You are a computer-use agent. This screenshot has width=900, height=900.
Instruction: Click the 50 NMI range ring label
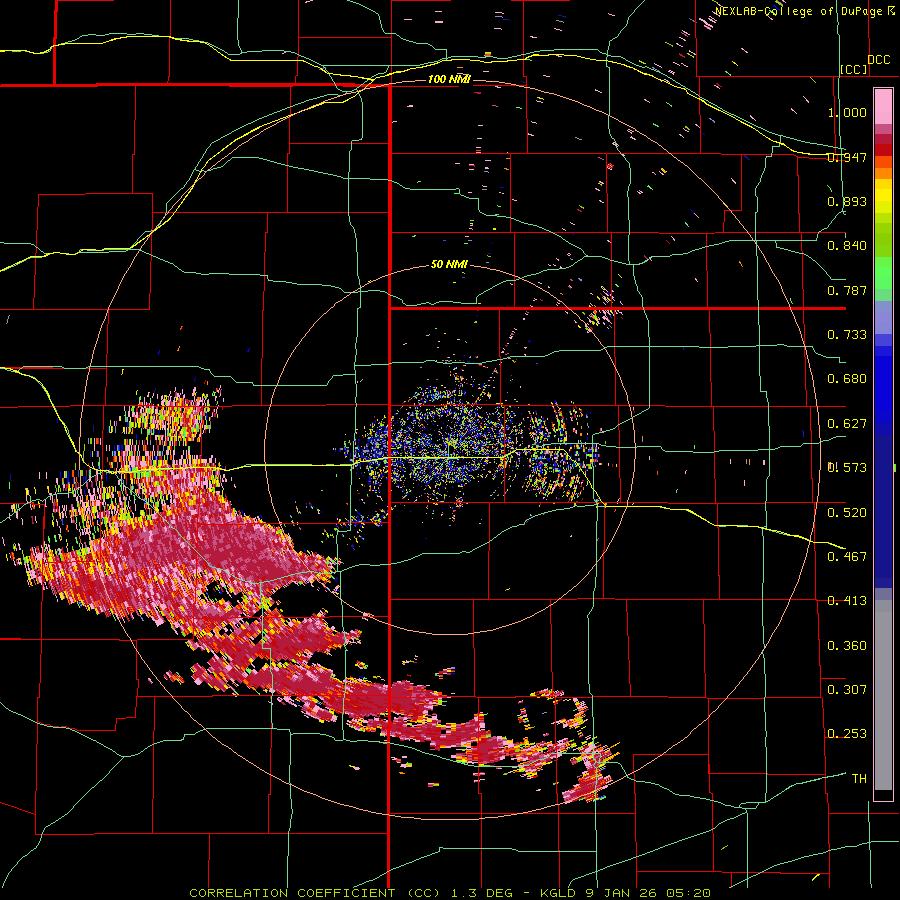point(449,265)
